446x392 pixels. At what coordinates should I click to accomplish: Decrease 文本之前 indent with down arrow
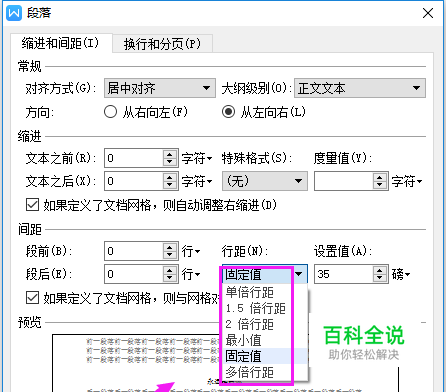pyautogui.click(x=170, y=162)
